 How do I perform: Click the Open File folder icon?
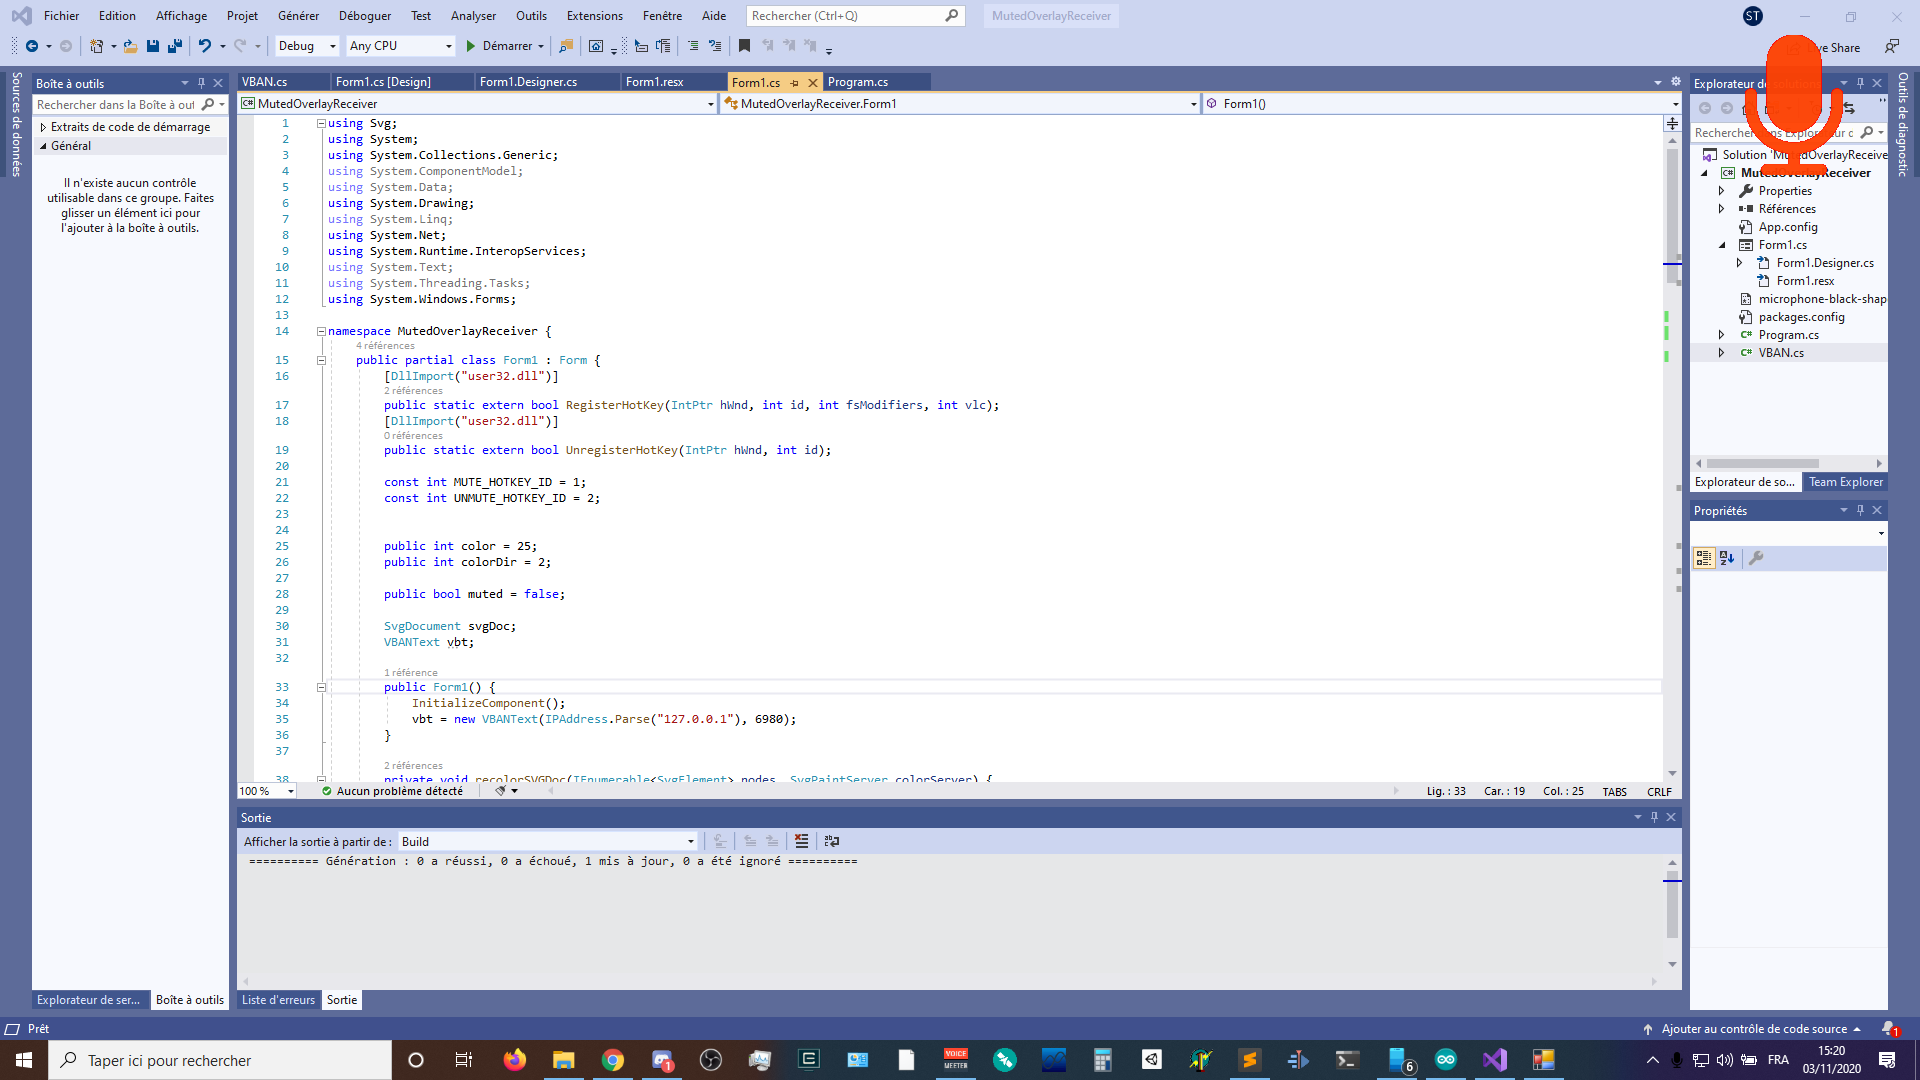tap(130, 46)
